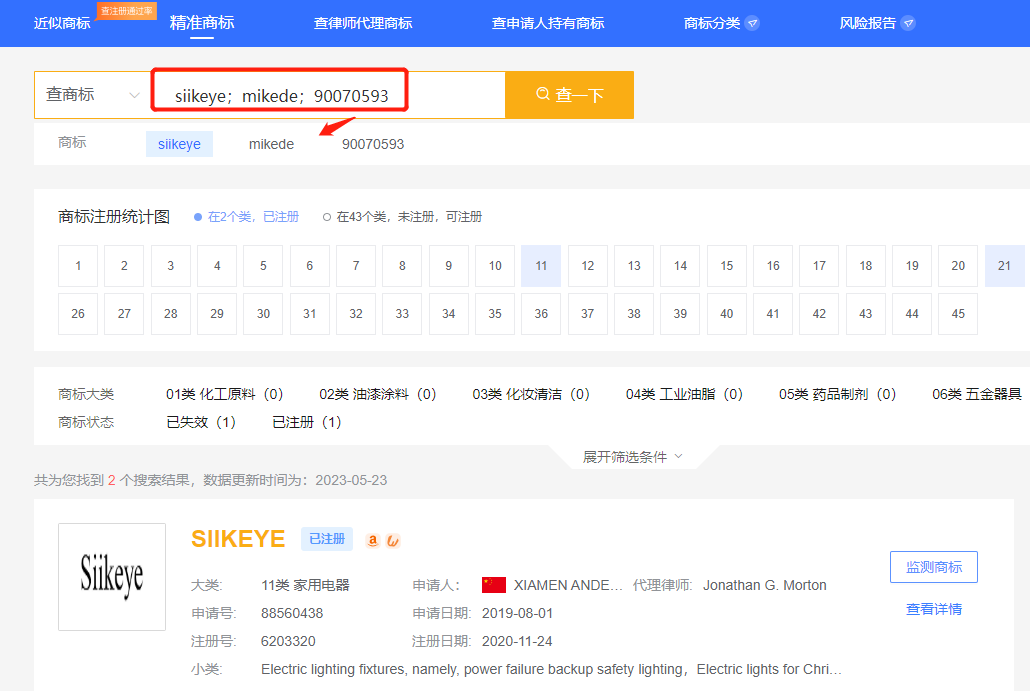Click the 监测商标 monitoring button

point(933,567)
